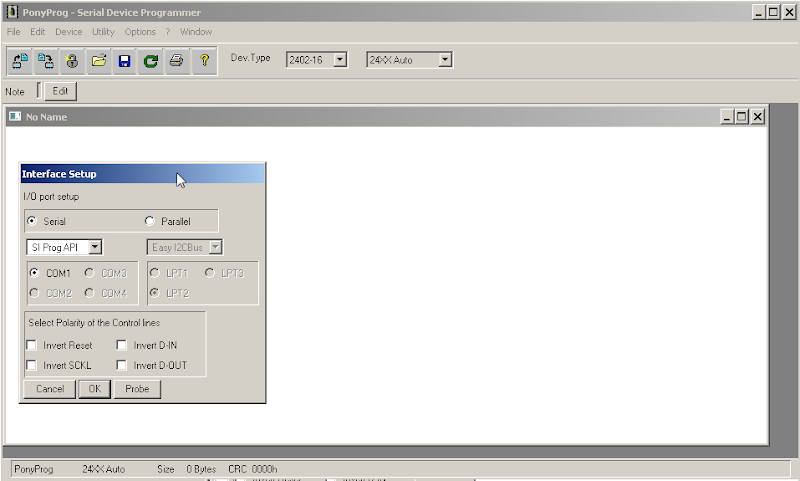
Task: Open the Window menu
Action: pyautogui.click(x=196, y=32)
